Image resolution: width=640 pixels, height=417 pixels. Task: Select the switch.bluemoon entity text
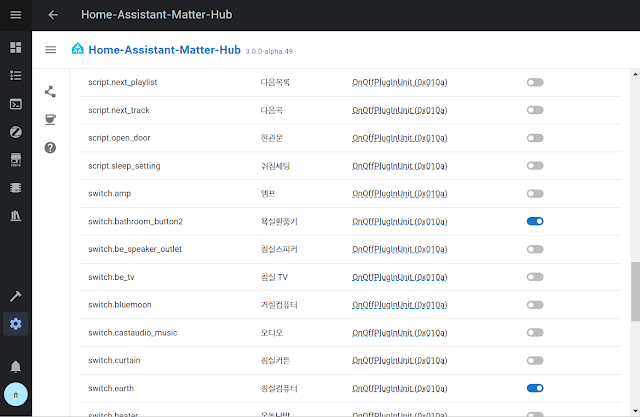(120, 305)
